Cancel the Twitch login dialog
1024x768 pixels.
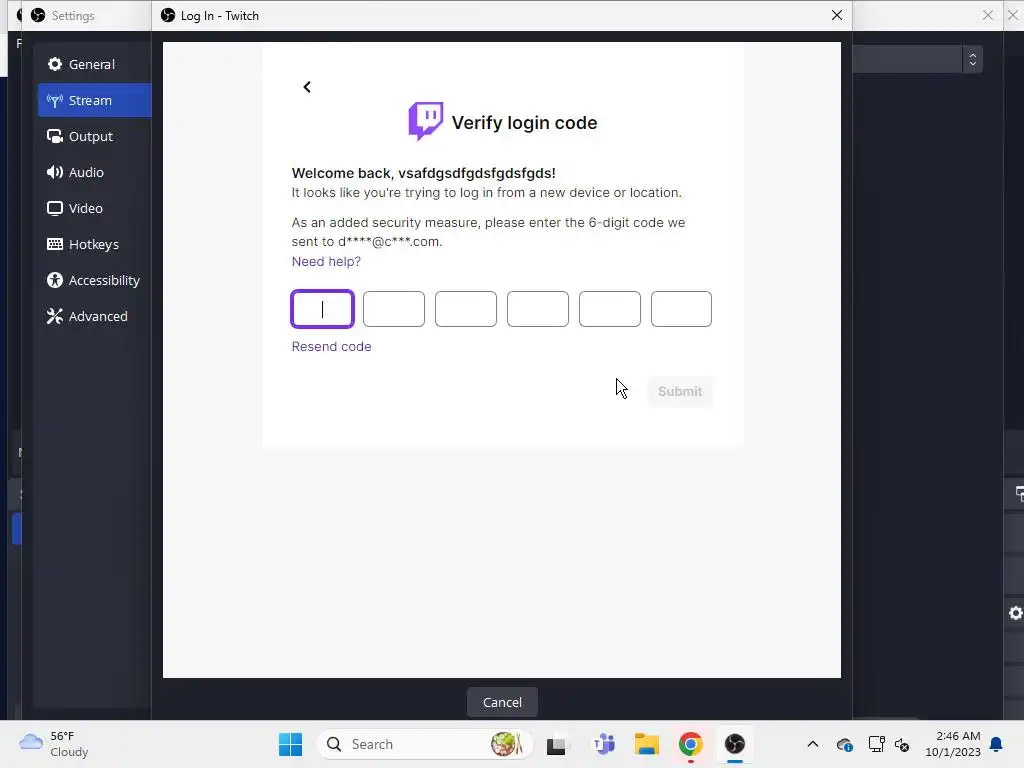pos(502,702)
